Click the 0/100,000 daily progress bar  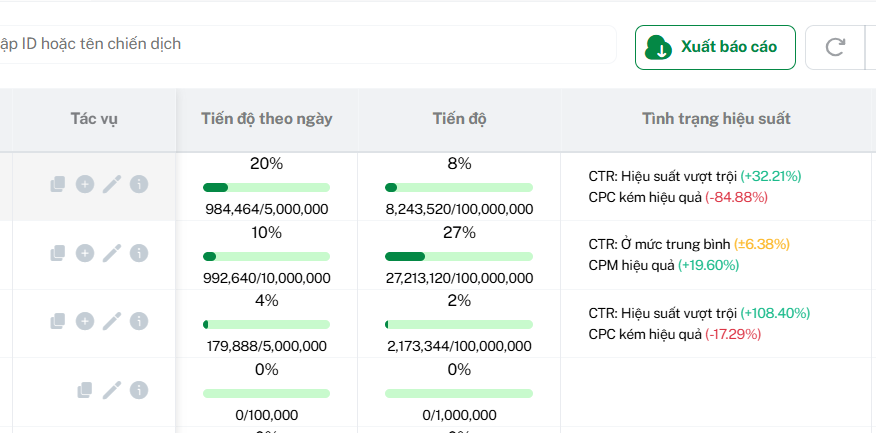[x=266, y=394]
